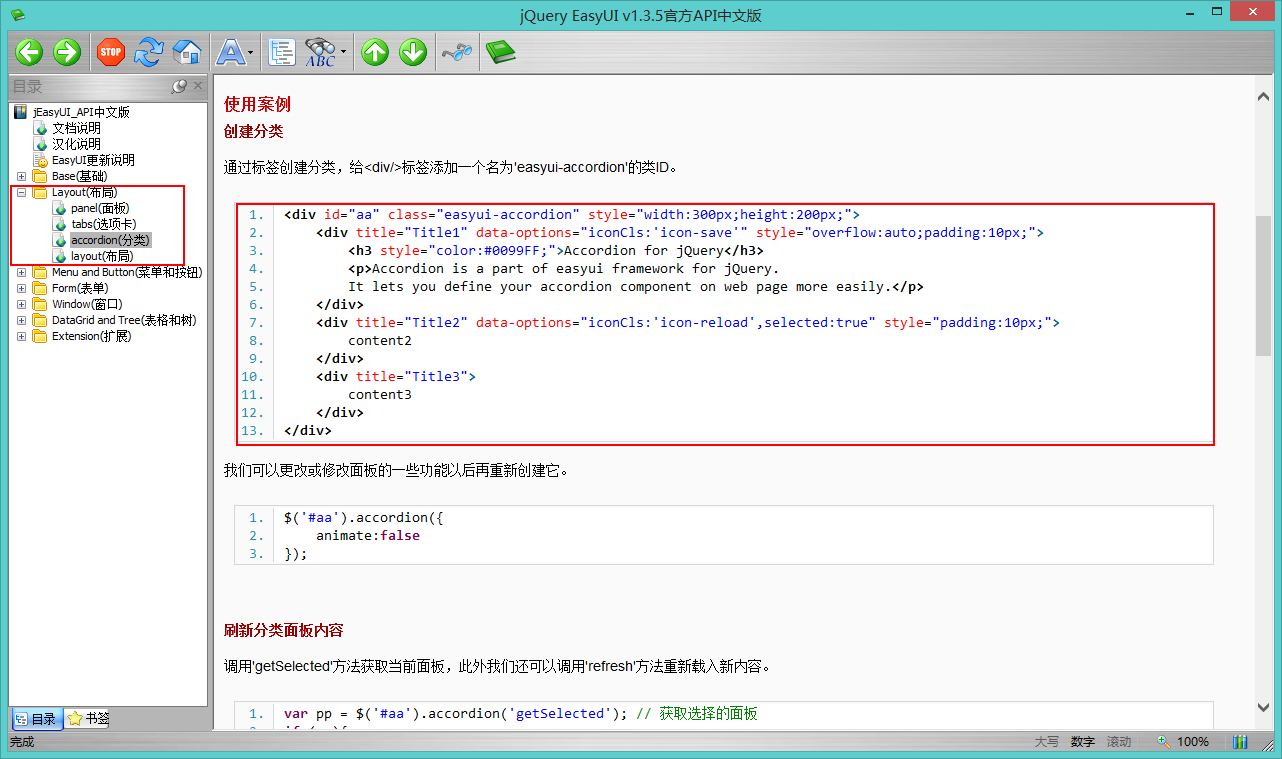Expand the Window(窗口) folder
The width and height of the screenshot is (1282, 759).
(x=21, y=304)
